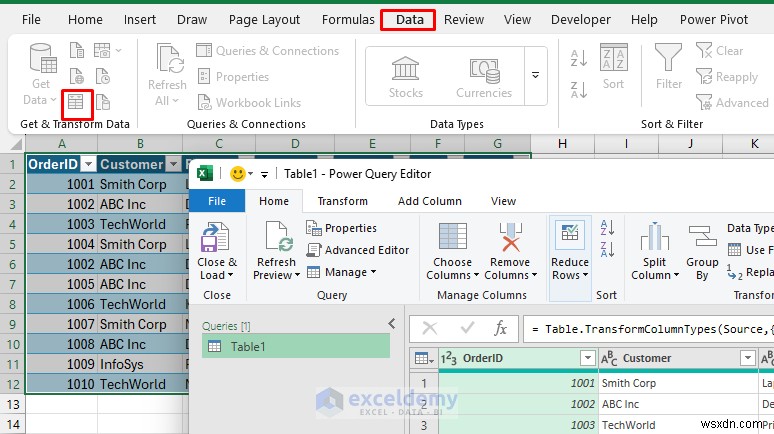Collapse the Queries pane
The image size is (774, 434).
click(x=392, y=323)
